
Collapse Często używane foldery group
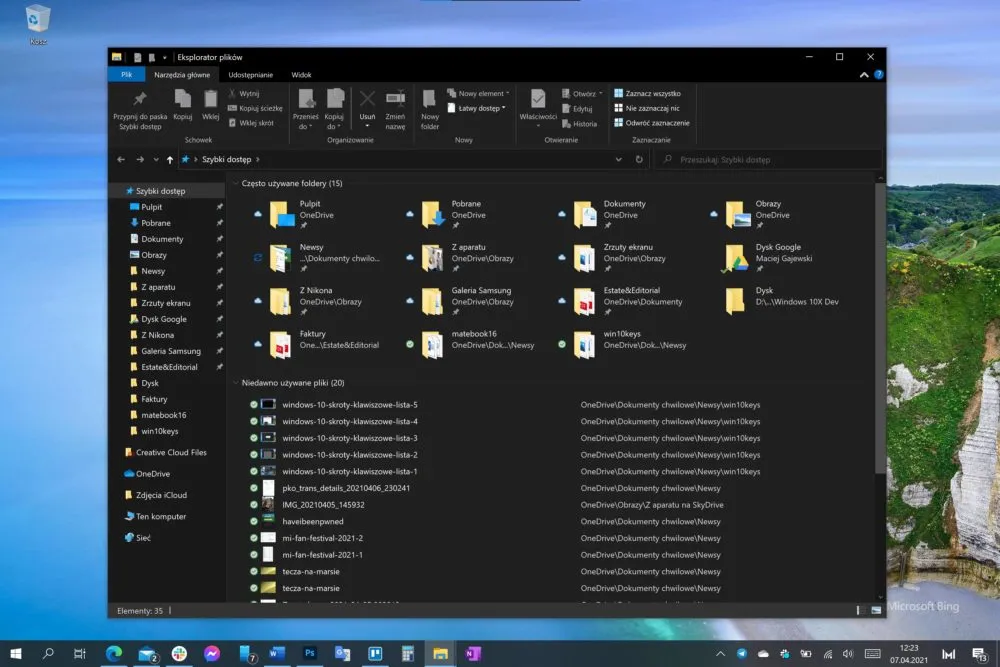[235, 184]
